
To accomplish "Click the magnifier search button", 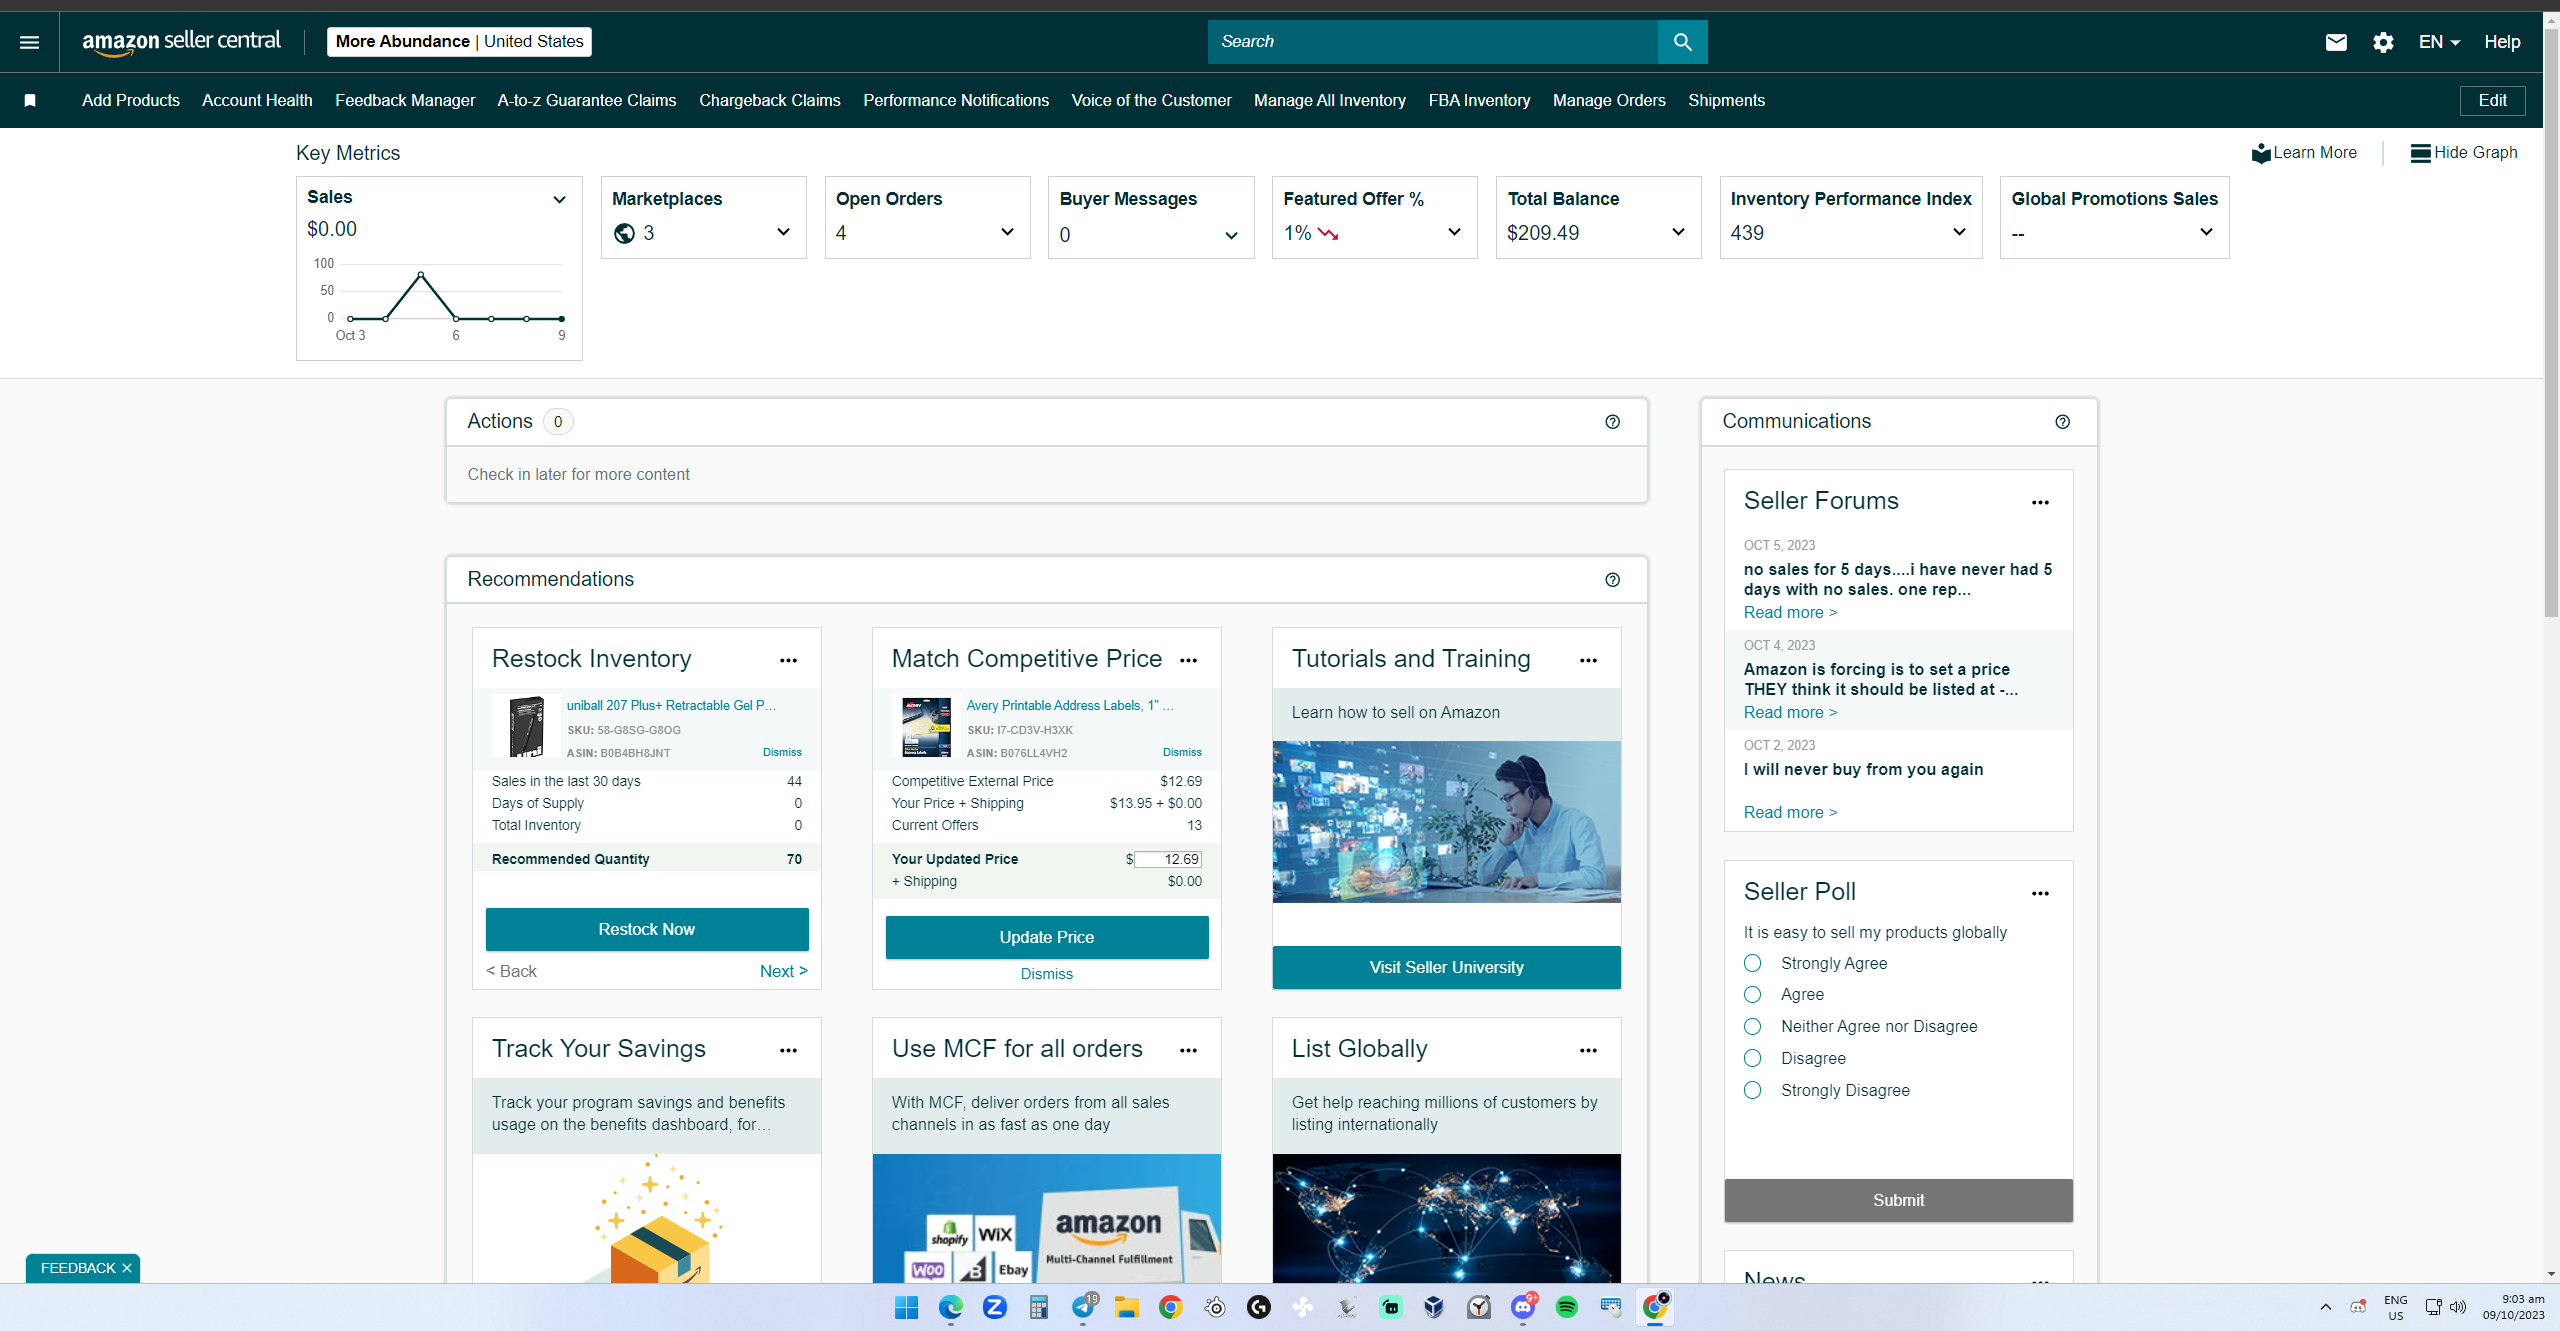I will coord(1682,42).
